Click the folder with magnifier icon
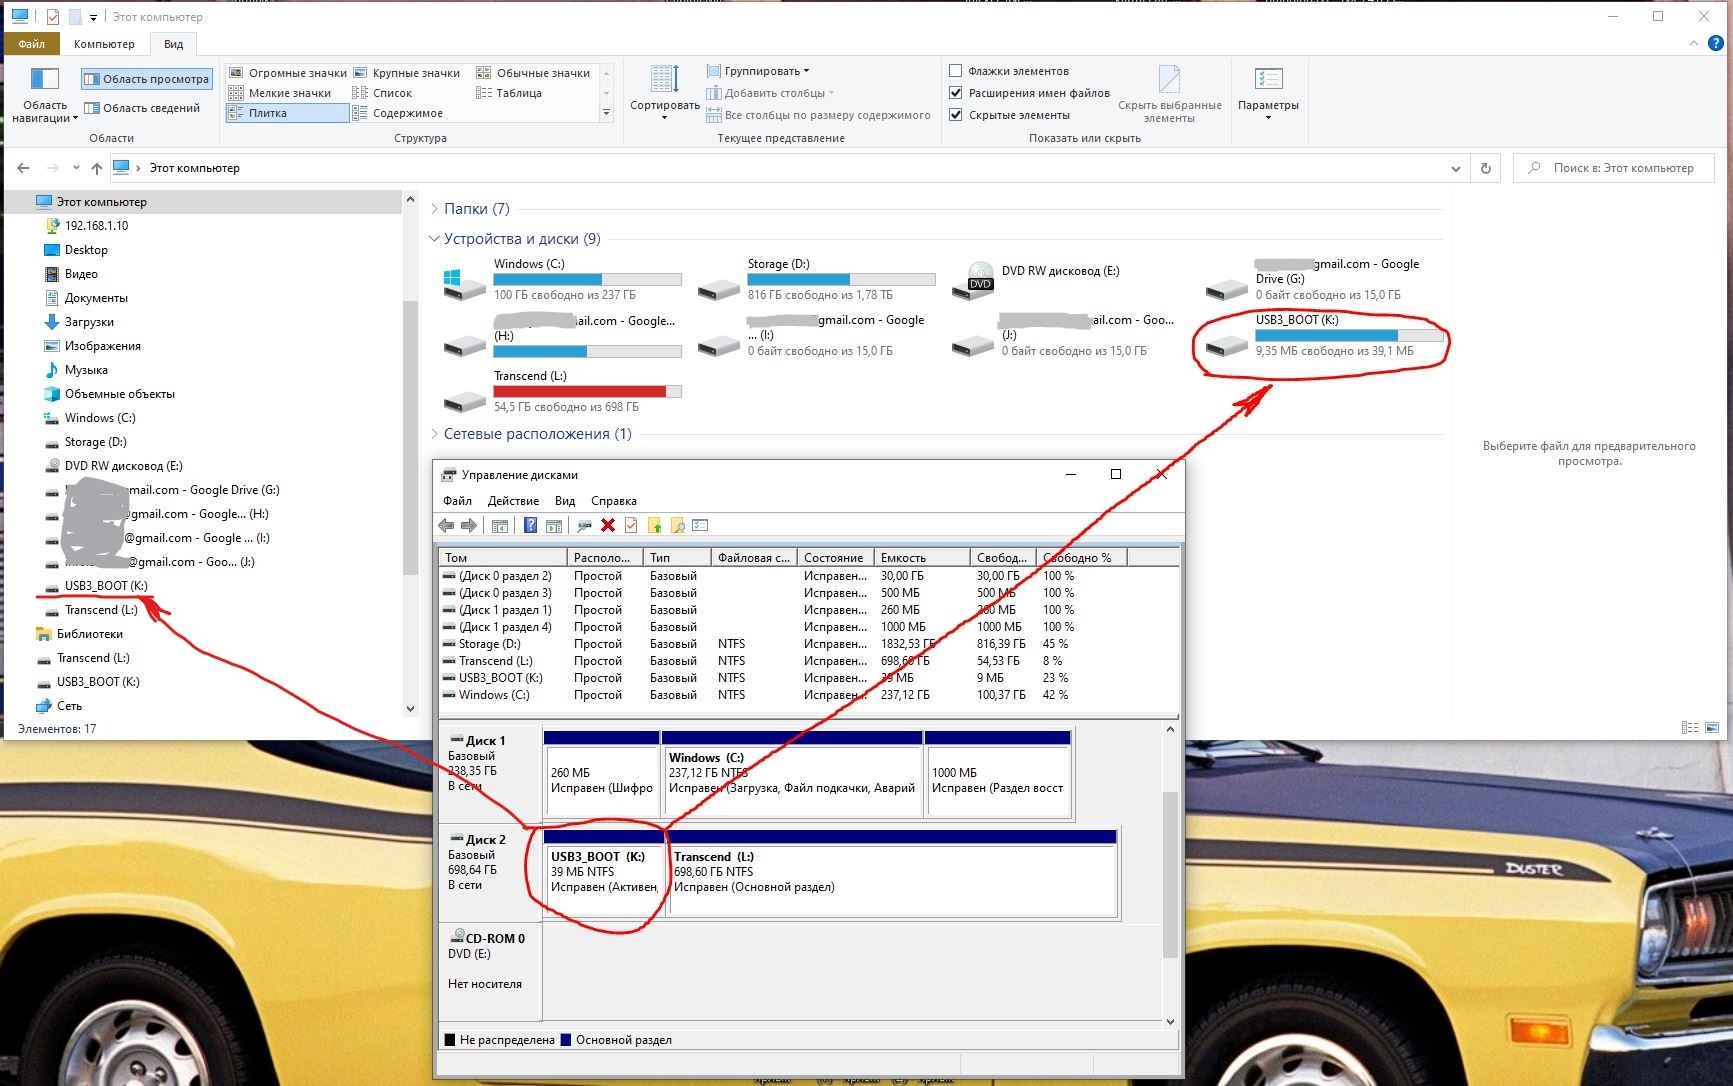Screen dimensions: 1733x1086 677,526
